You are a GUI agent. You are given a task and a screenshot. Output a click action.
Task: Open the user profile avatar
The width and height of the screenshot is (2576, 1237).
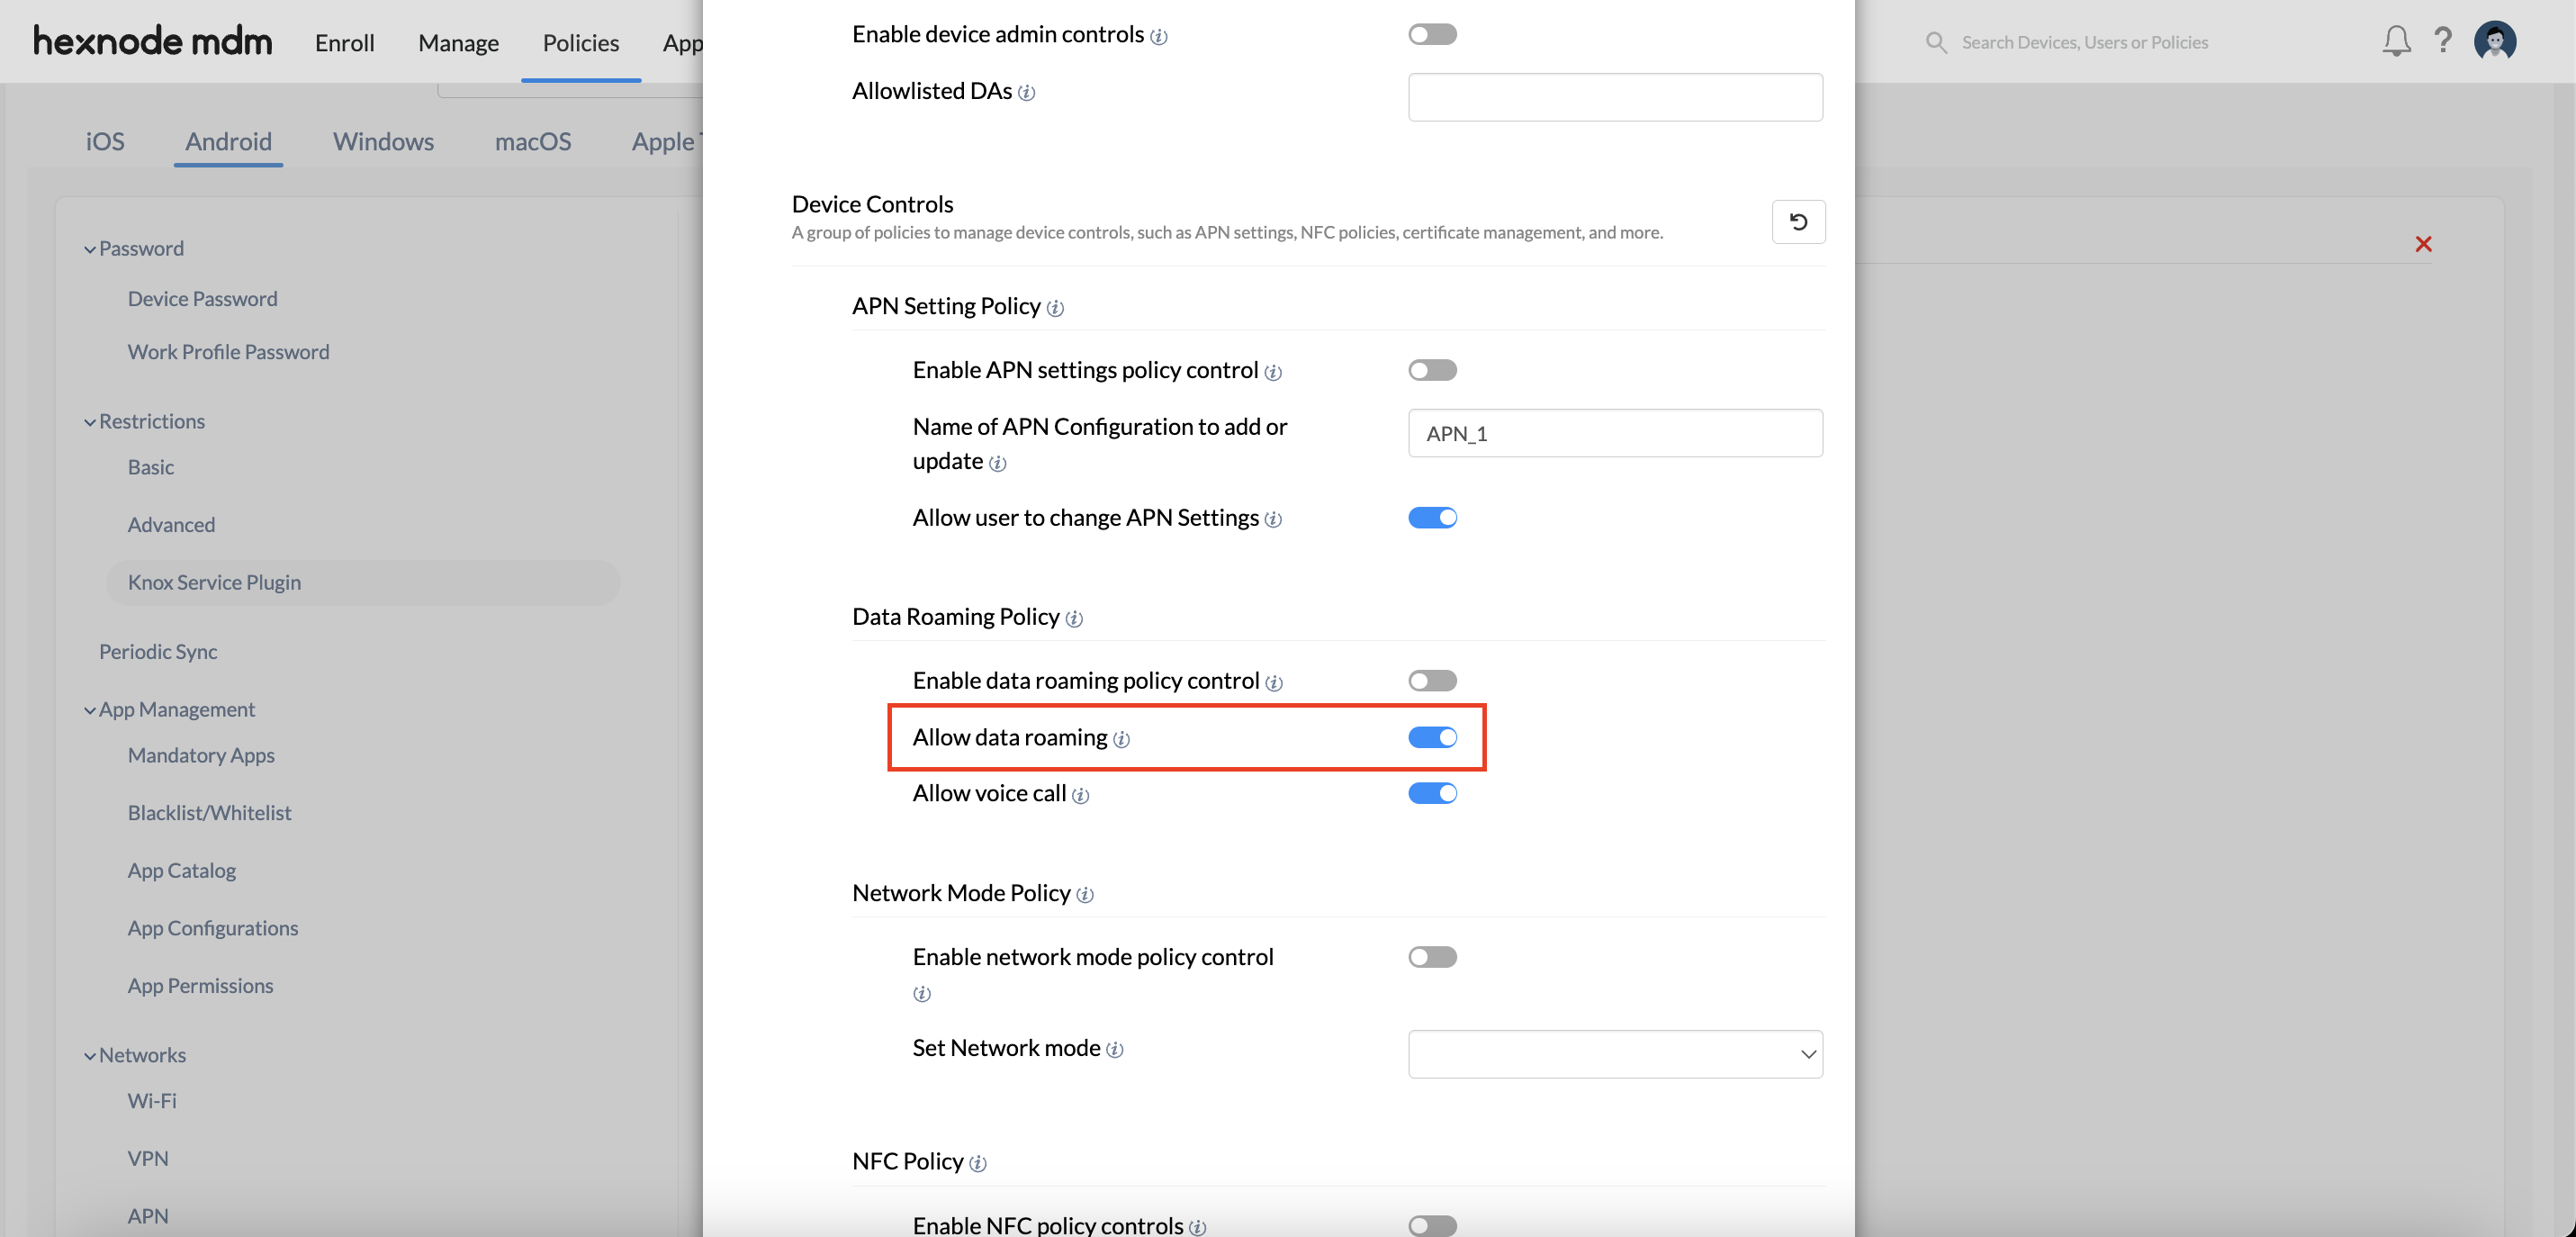[x=2495, y=41]
